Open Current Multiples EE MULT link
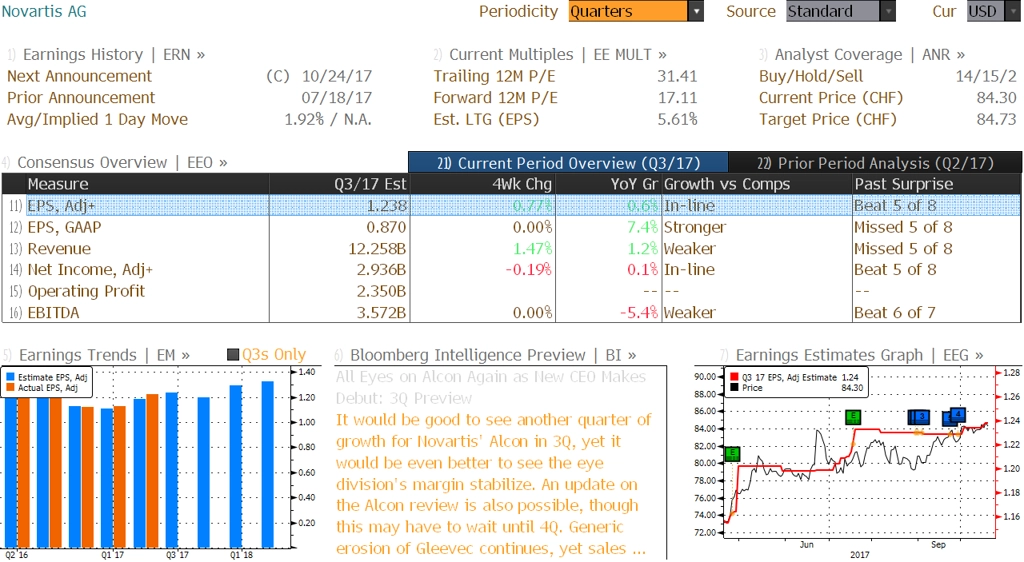 [x=558, y=54]
